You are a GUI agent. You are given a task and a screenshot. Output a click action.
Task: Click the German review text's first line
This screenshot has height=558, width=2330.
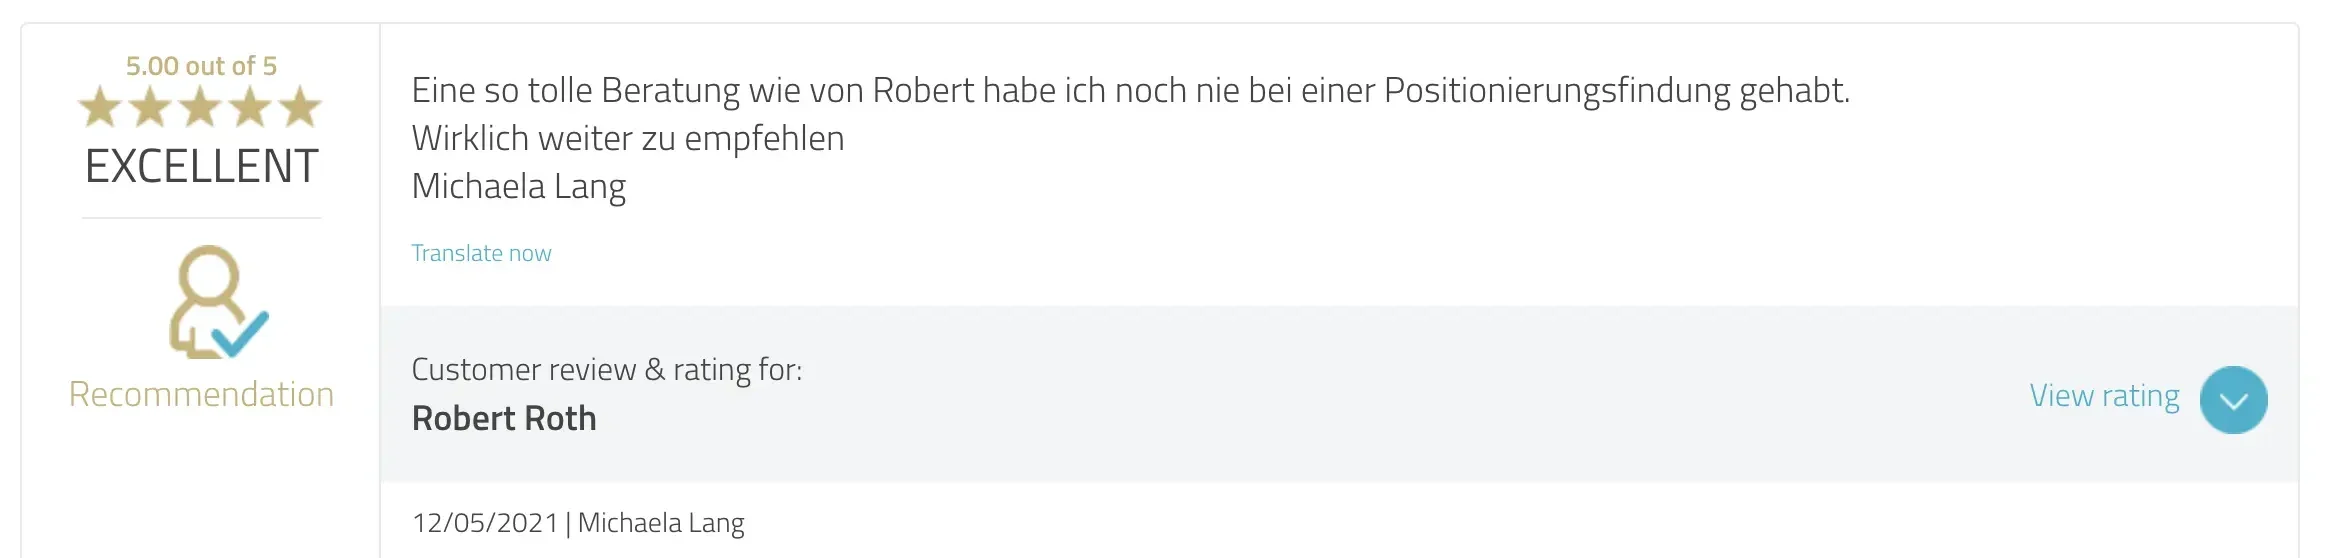(1130, 90)
